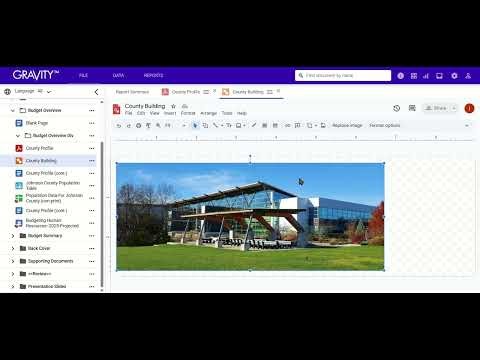Open Johnson County Population Table item
The image size is (480, 360).
tap(53, 186)
